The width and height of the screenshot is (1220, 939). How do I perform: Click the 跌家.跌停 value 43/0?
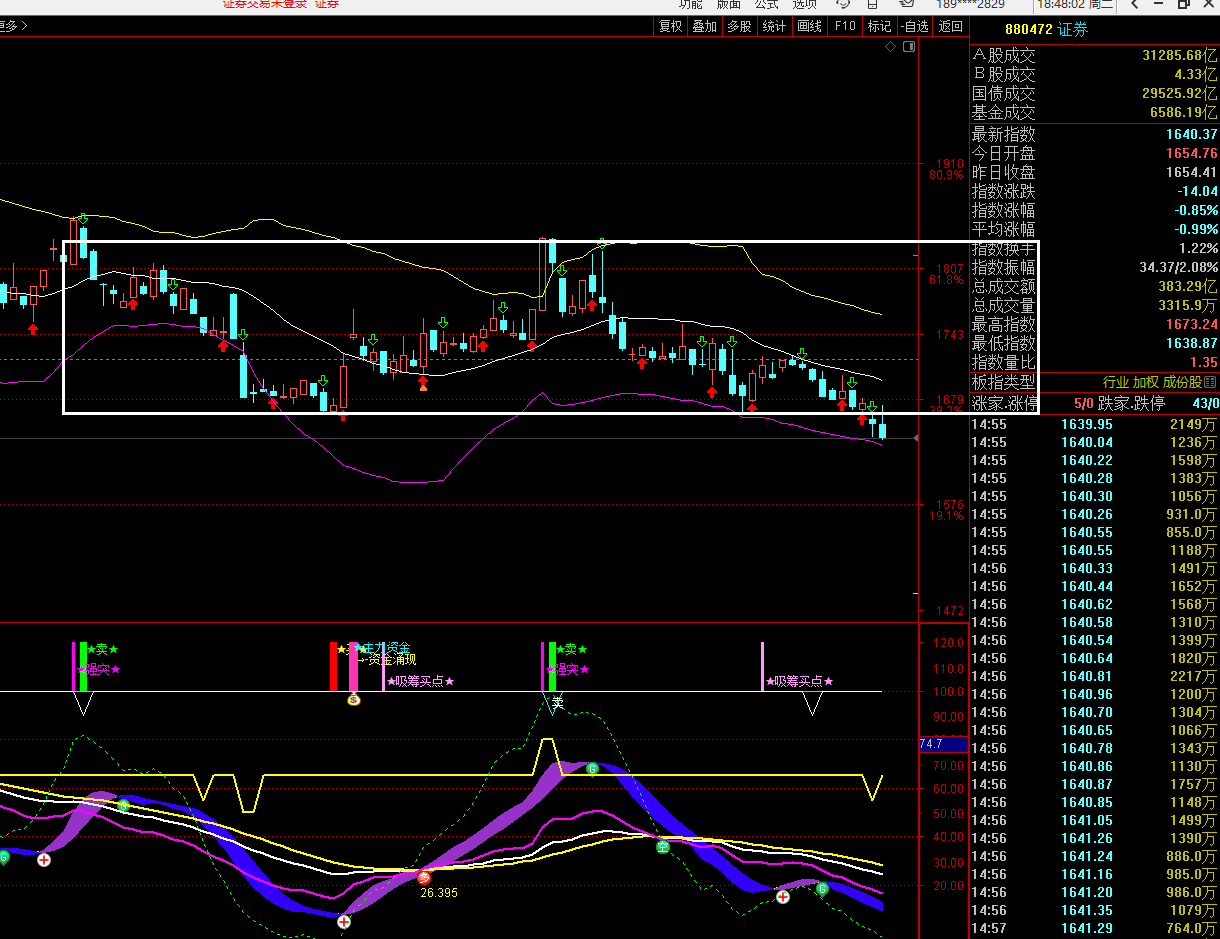click(x=1207, y=404)
